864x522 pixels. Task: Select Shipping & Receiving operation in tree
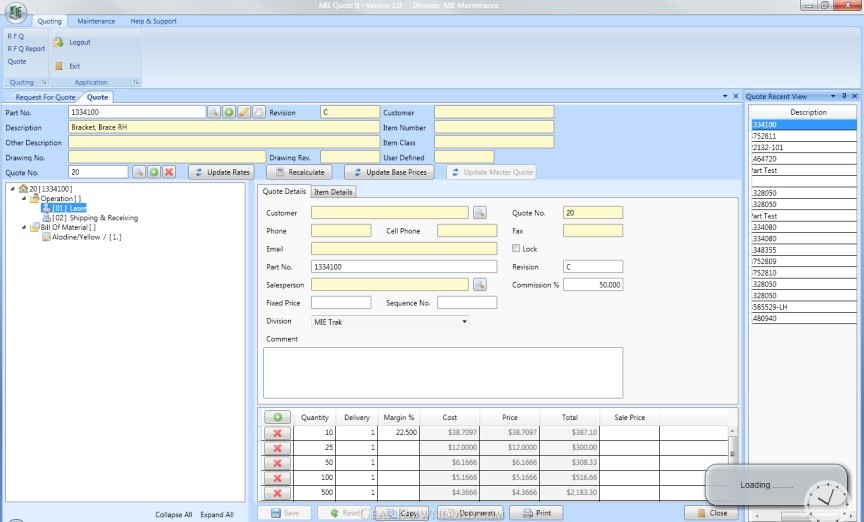click(94, 217)
